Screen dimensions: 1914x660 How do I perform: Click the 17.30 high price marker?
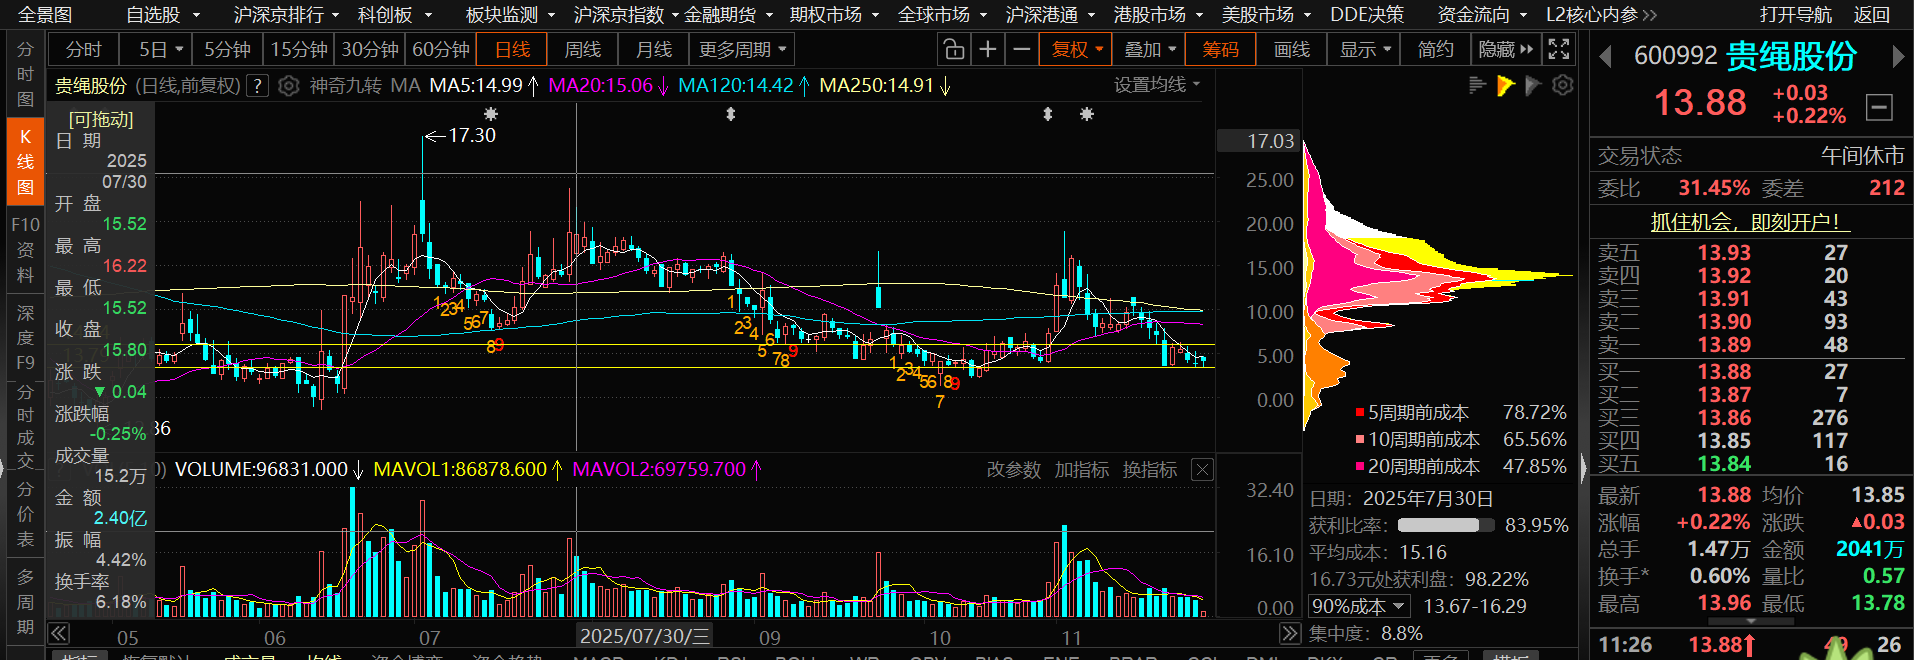(x=471, y=135)
